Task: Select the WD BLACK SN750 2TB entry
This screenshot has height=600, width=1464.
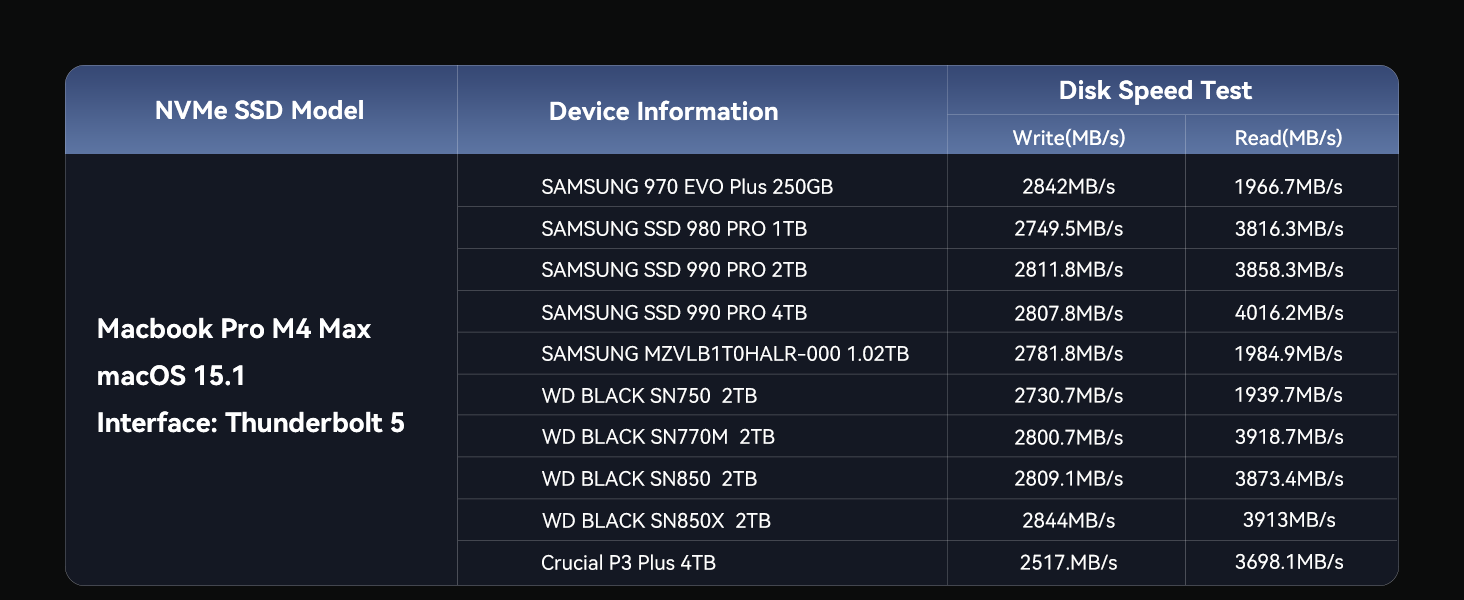Action: coord(649,396)
